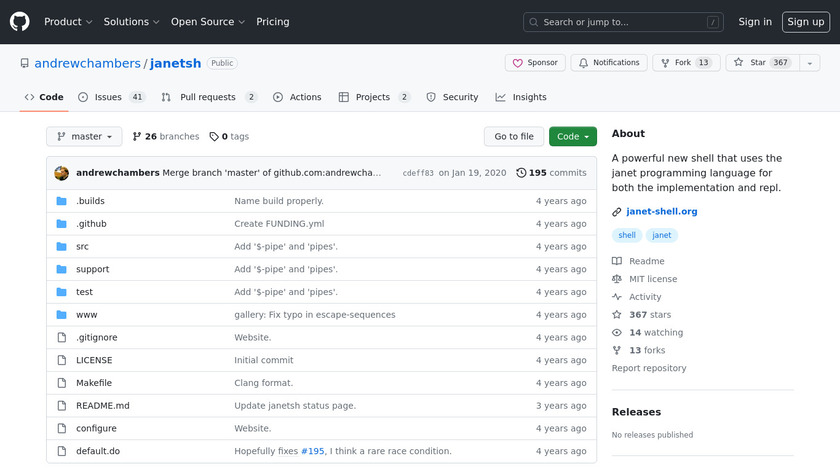
Task: Open the janet-shell.org website link
Action: coord(661,212)
